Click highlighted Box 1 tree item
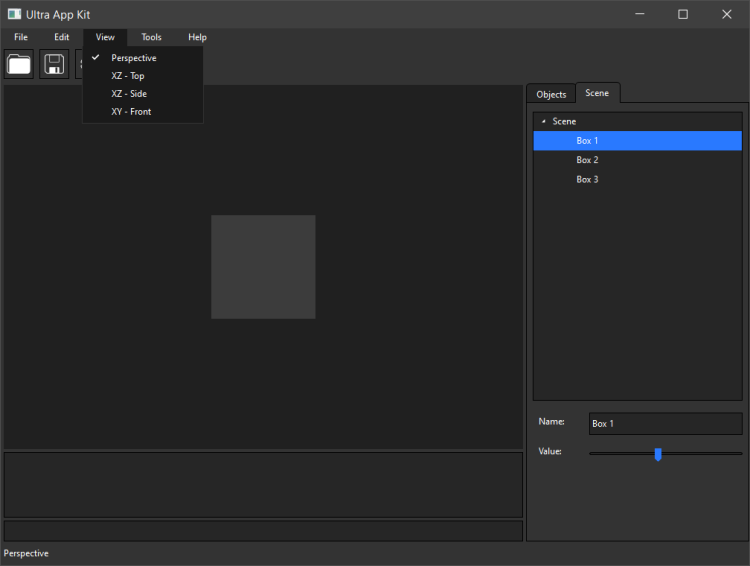The width and height of the screenshot is (750, 566). [x=587, y=141]
